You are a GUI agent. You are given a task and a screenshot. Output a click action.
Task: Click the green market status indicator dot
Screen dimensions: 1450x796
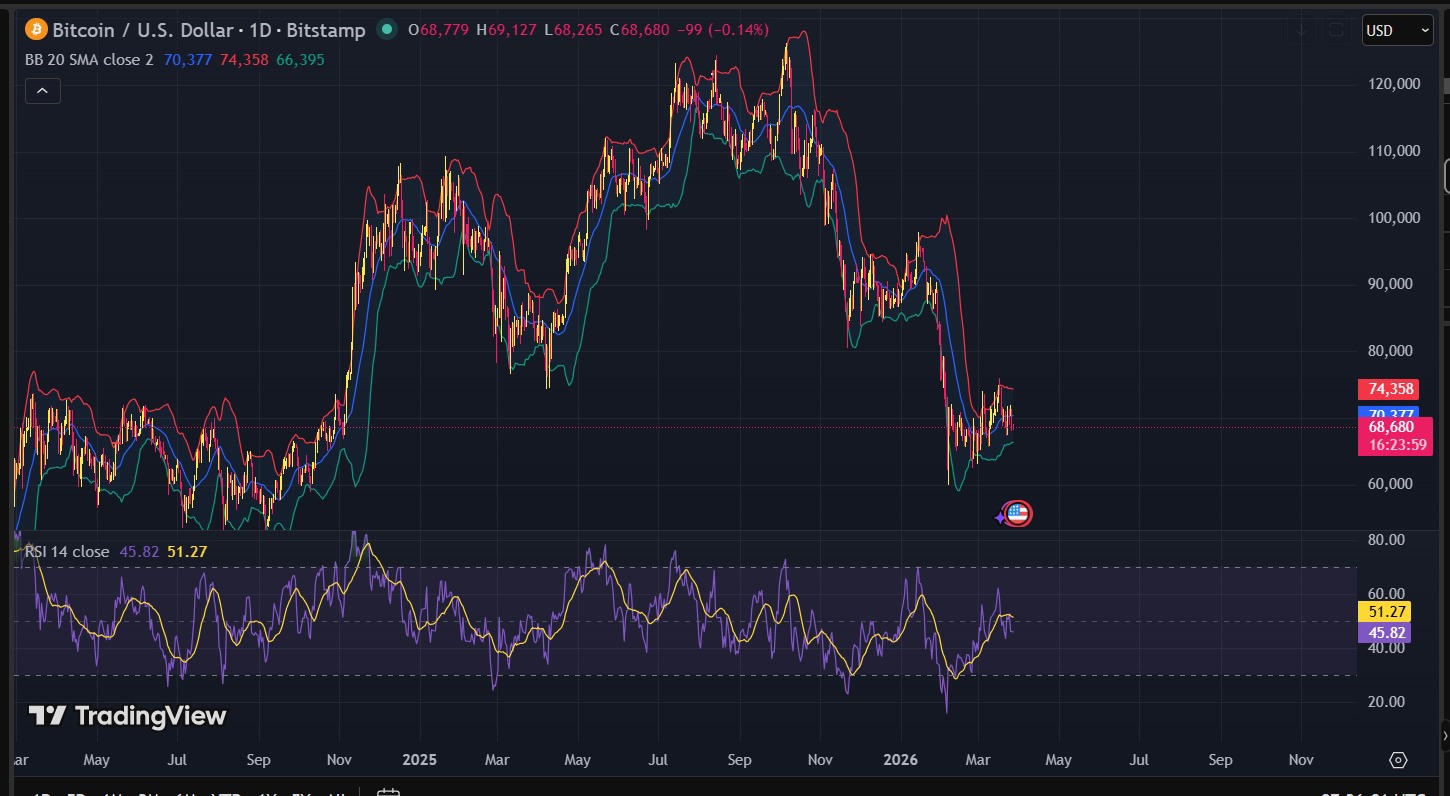(386, 30)
